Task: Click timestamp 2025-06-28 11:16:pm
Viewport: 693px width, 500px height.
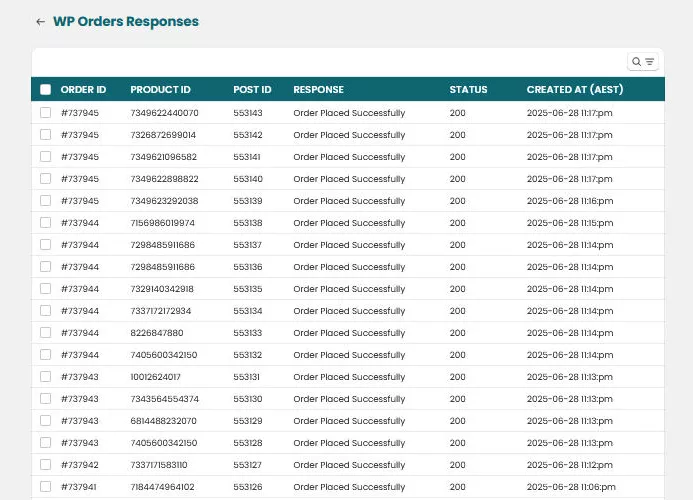Action: click(570, 201)
